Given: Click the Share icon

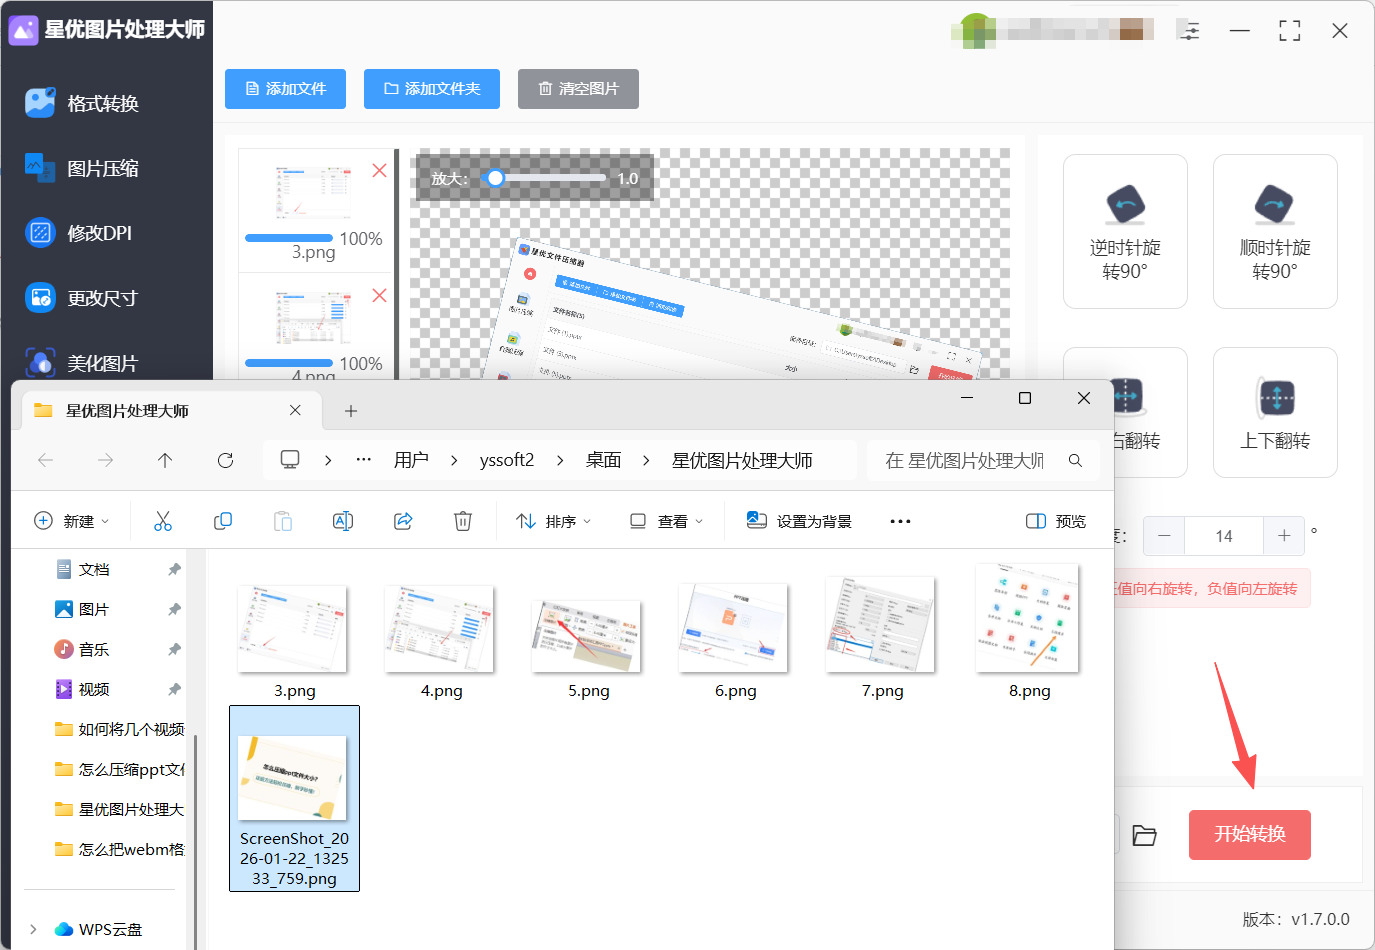Looking at the screenshot, I should [x=403, y=521].
